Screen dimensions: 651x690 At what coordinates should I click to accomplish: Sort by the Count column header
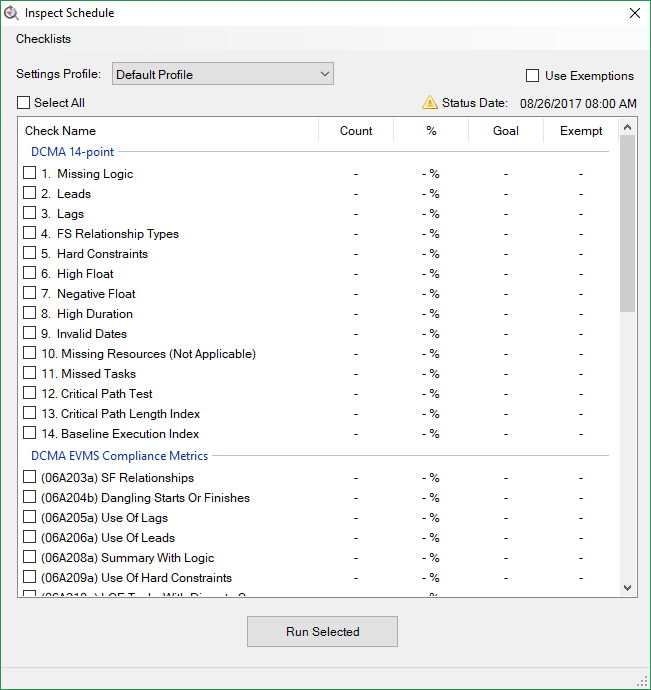coord(356,131)
